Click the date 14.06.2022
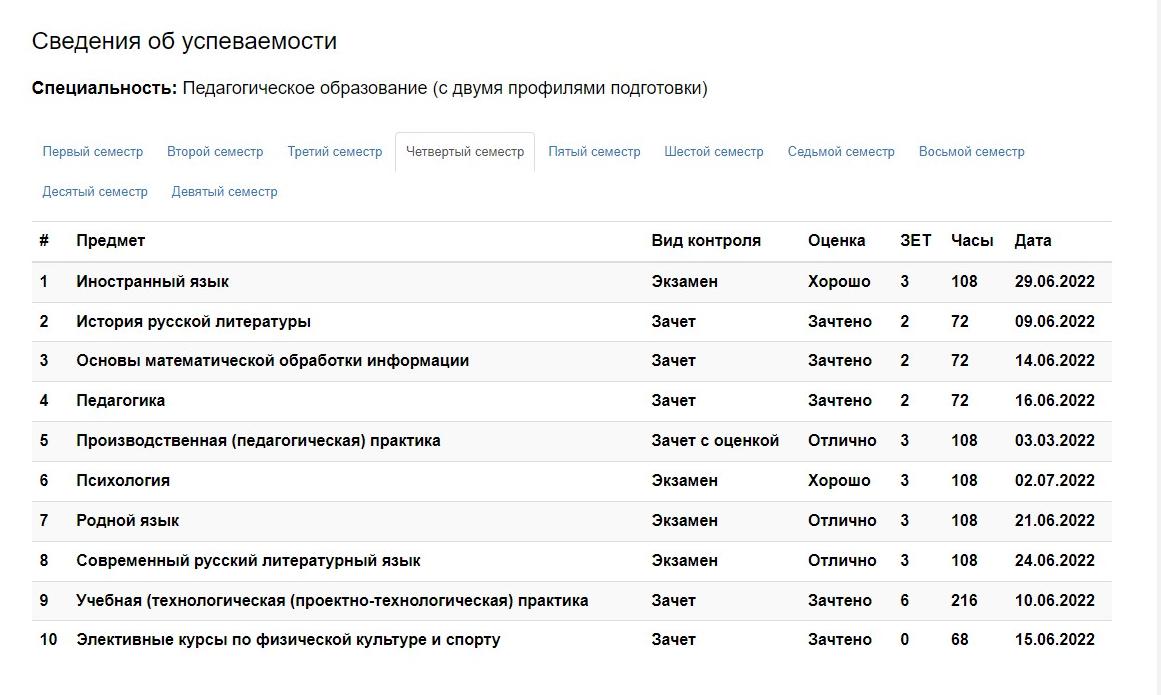This screenshot has height=695, width=1161. point(1054,360)
